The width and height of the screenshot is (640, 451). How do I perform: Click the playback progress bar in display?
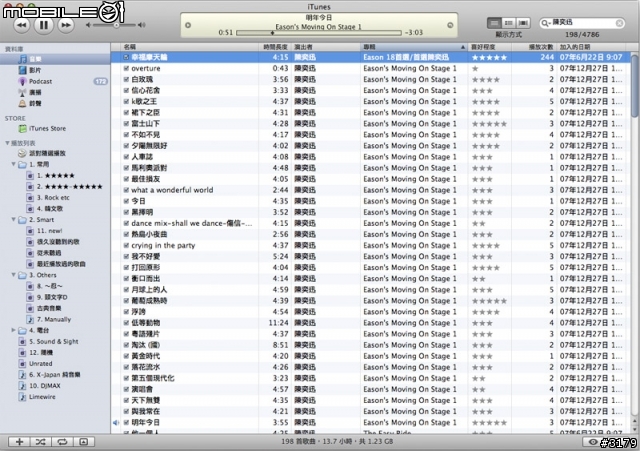pyautogui.click(x=318, y=33)
